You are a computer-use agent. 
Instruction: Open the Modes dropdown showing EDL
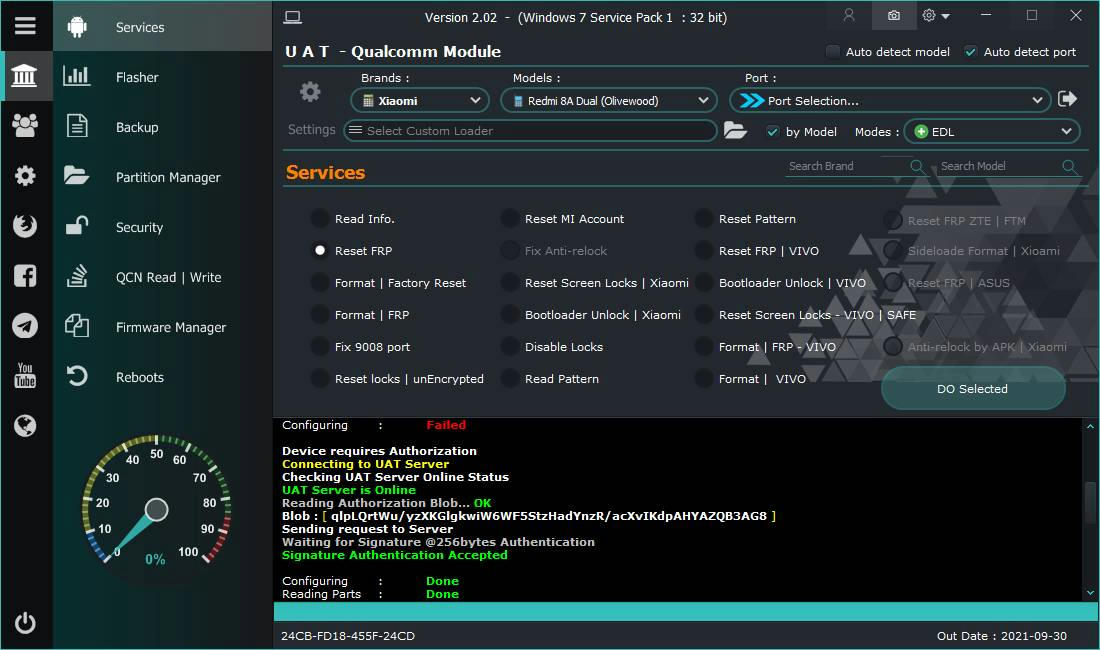(x=991, y=131)
